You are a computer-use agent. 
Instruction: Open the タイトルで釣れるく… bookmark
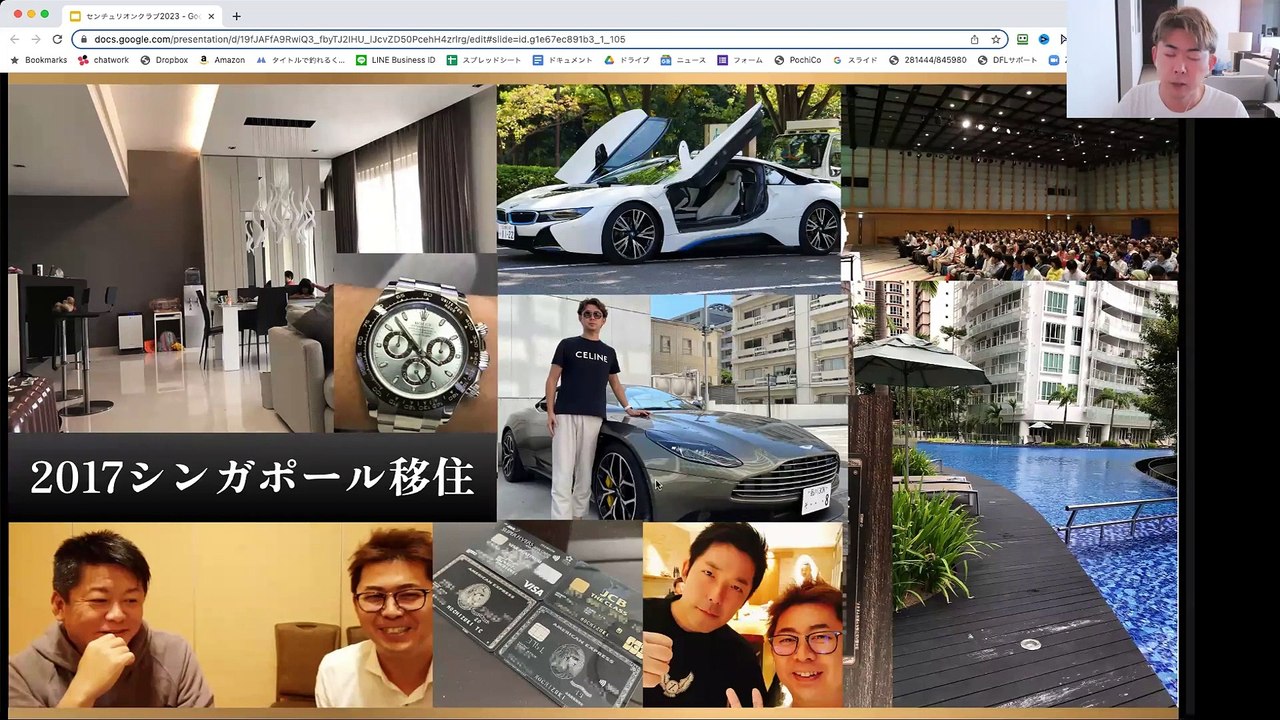301,60
